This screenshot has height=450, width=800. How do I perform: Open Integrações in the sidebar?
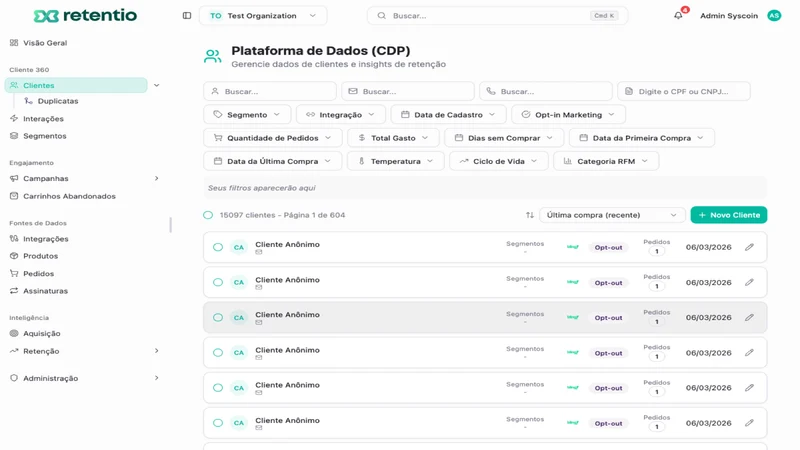click(45, 239)
